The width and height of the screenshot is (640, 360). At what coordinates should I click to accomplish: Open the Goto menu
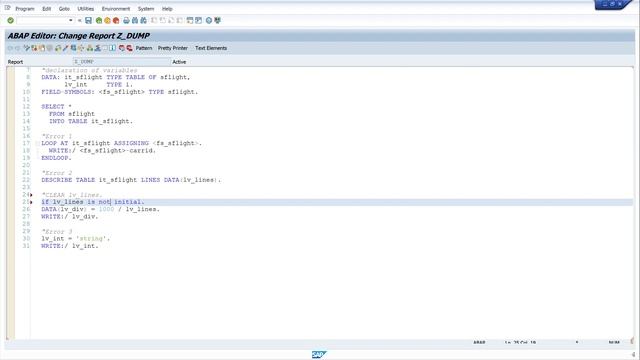[64, 9]
